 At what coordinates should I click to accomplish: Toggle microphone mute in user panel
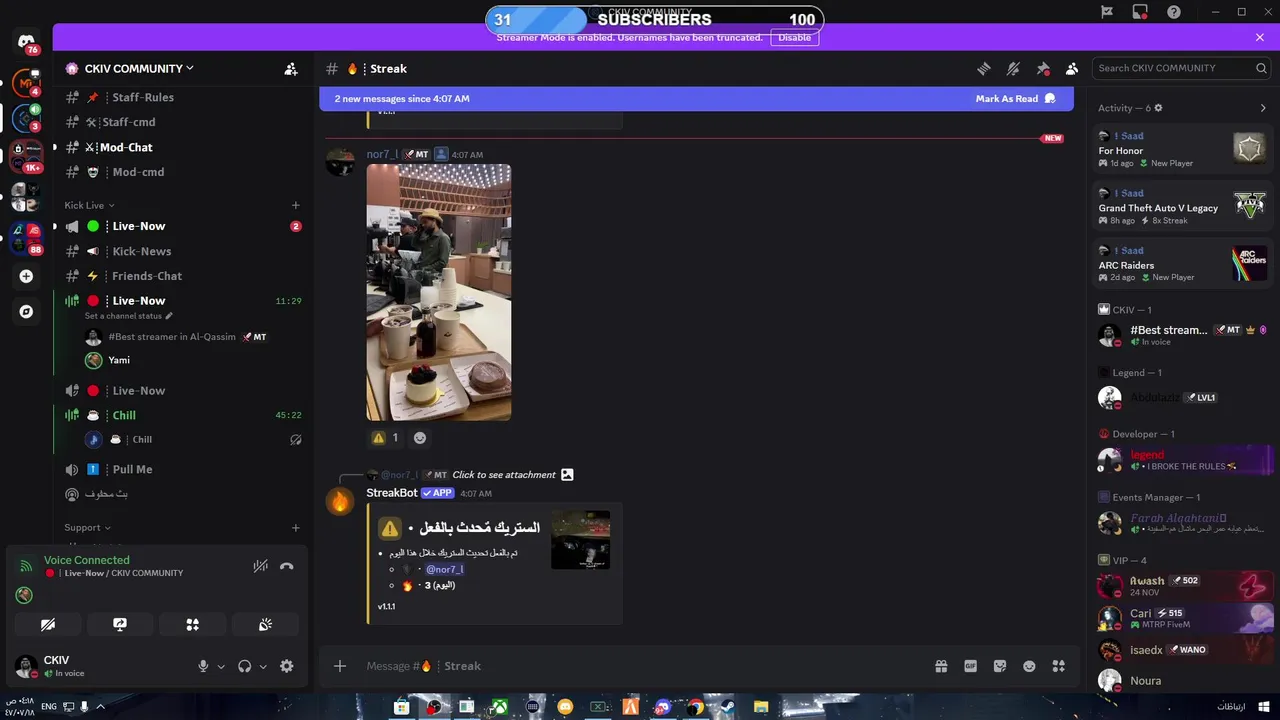(x=203, y=666)
